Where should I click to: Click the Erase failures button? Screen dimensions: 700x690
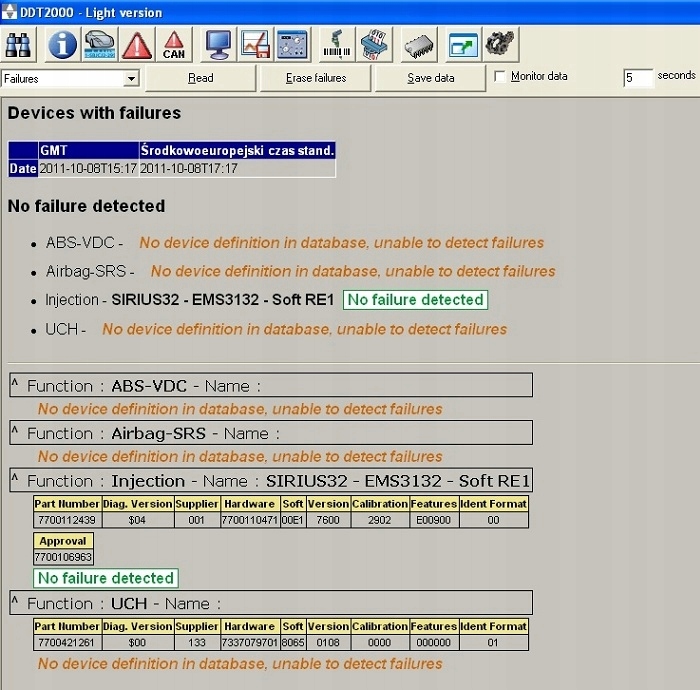(316, 78)
